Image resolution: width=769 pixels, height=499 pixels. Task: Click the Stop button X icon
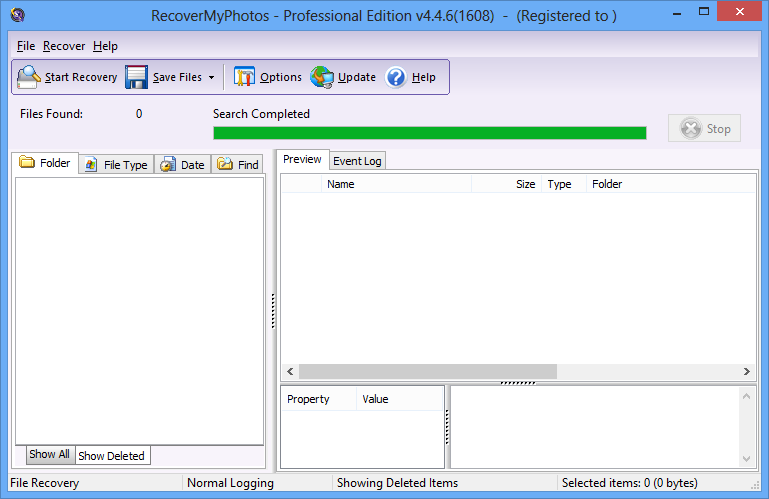[x=691, y=129]
